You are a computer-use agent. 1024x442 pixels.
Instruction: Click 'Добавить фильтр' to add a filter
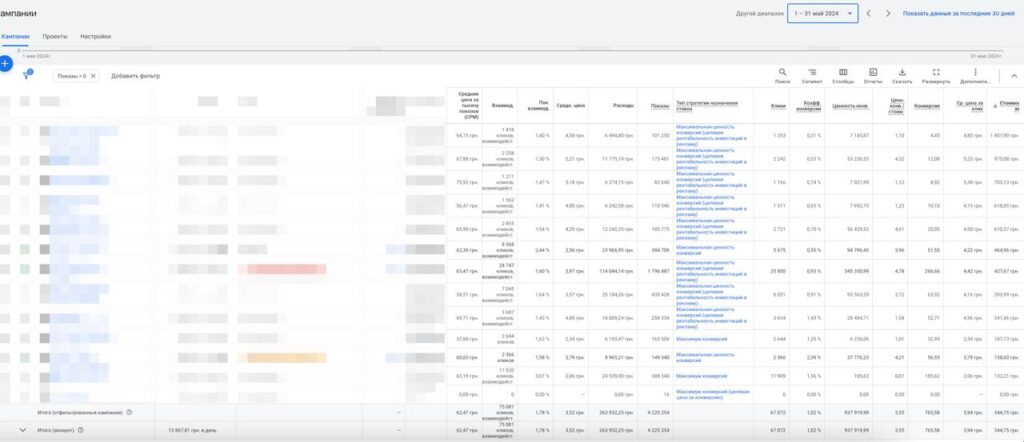coord(135,76)
